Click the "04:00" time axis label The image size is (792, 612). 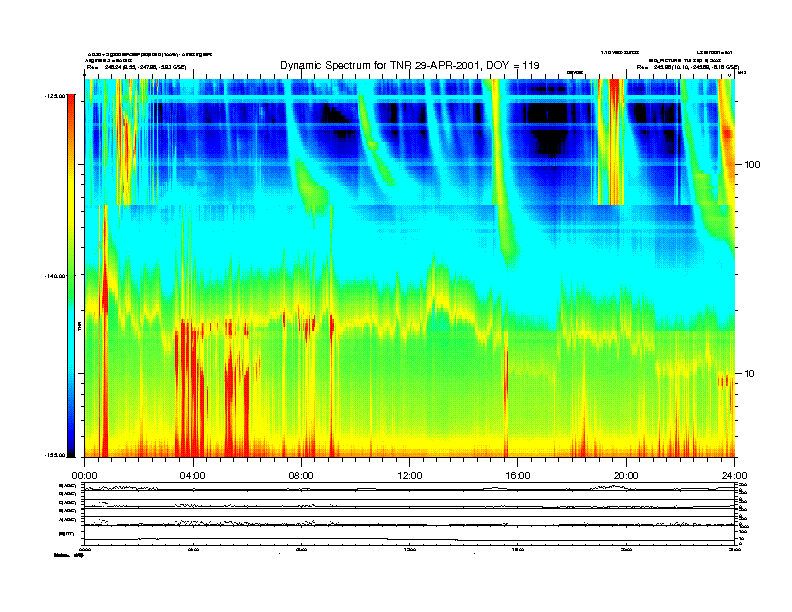[x=193, y=476]
